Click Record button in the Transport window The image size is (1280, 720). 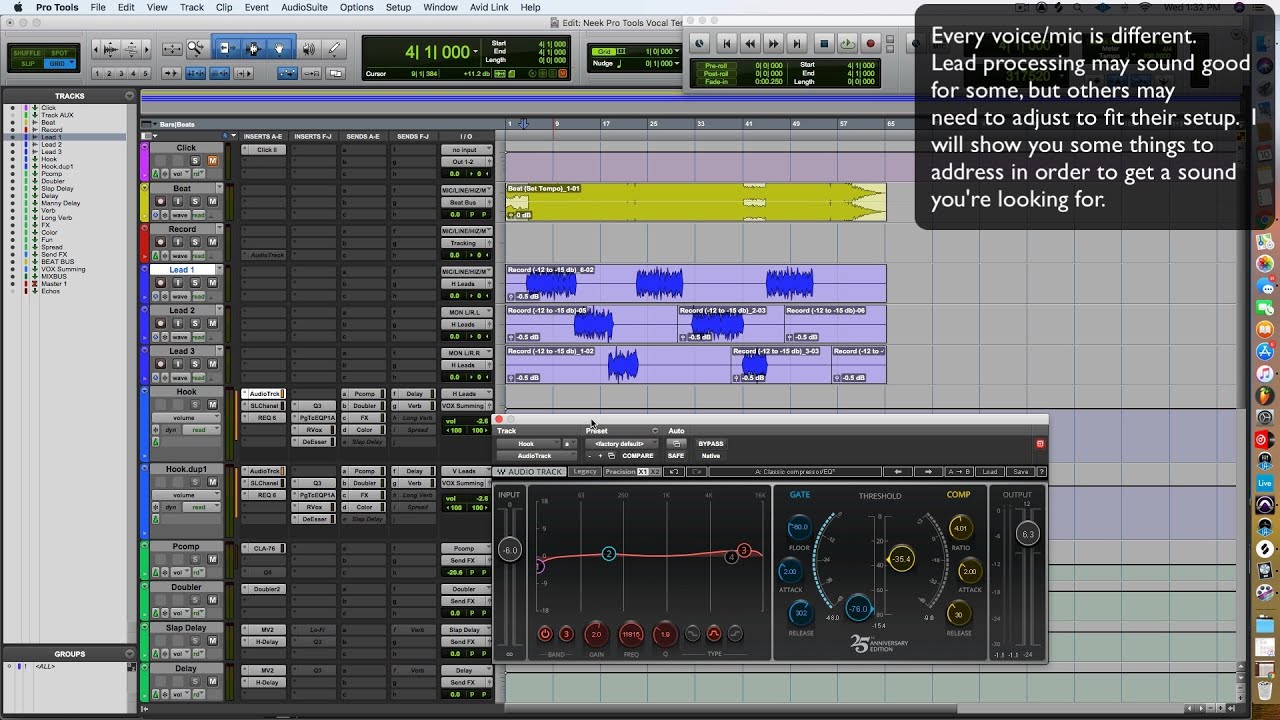[870, 43]
